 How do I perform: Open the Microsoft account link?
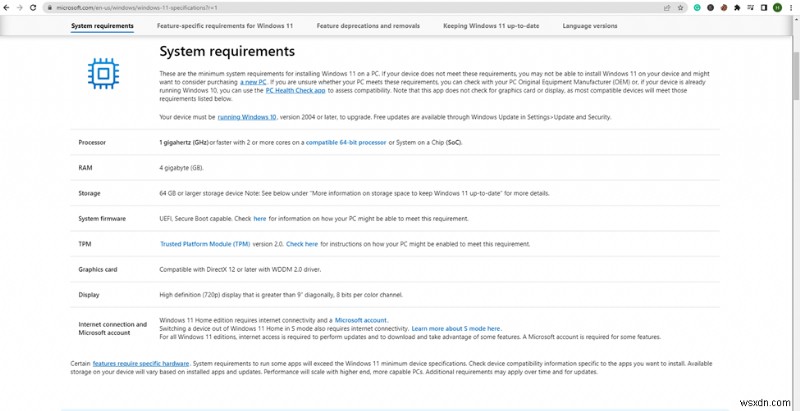click(x=353, y=319)
